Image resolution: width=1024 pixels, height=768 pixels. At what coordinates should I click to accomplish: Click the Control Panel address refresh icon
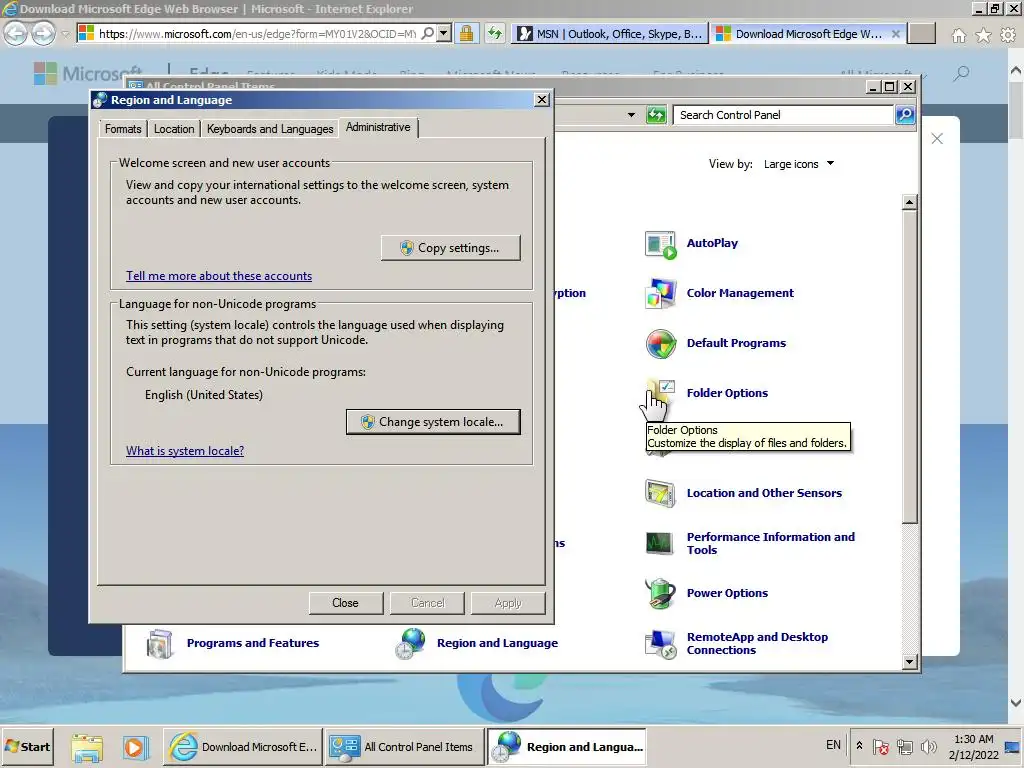pyautogui.click(x=656, y=115)
